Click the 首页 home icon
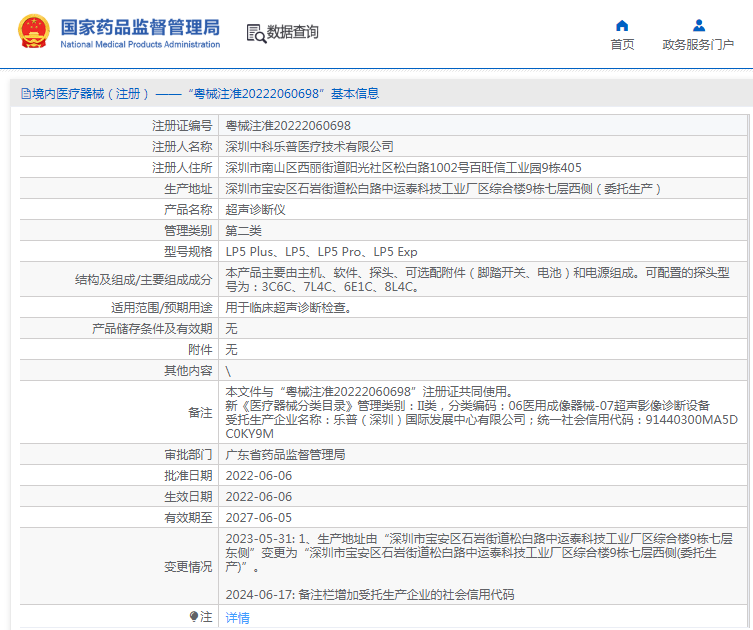The width and height of the screenshot is (753, 630). [x=622, y=25]
